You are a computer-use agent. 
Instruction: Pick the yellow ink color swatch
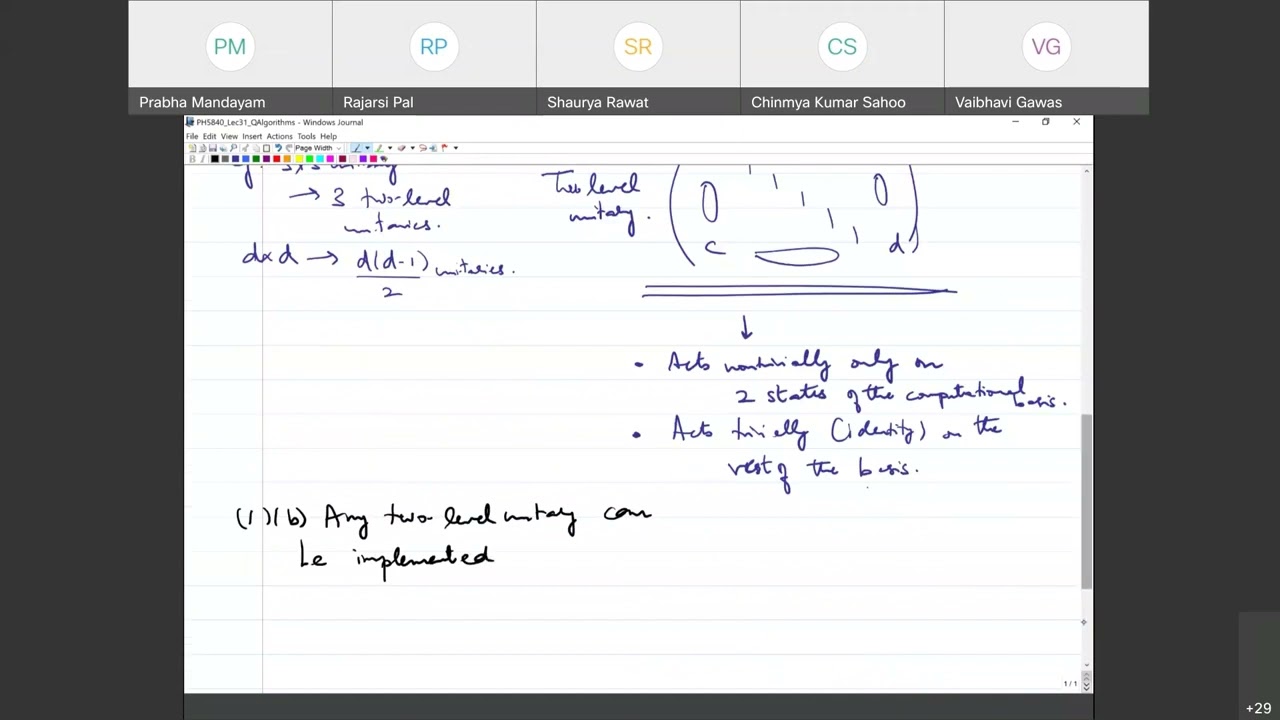[299, 159]
